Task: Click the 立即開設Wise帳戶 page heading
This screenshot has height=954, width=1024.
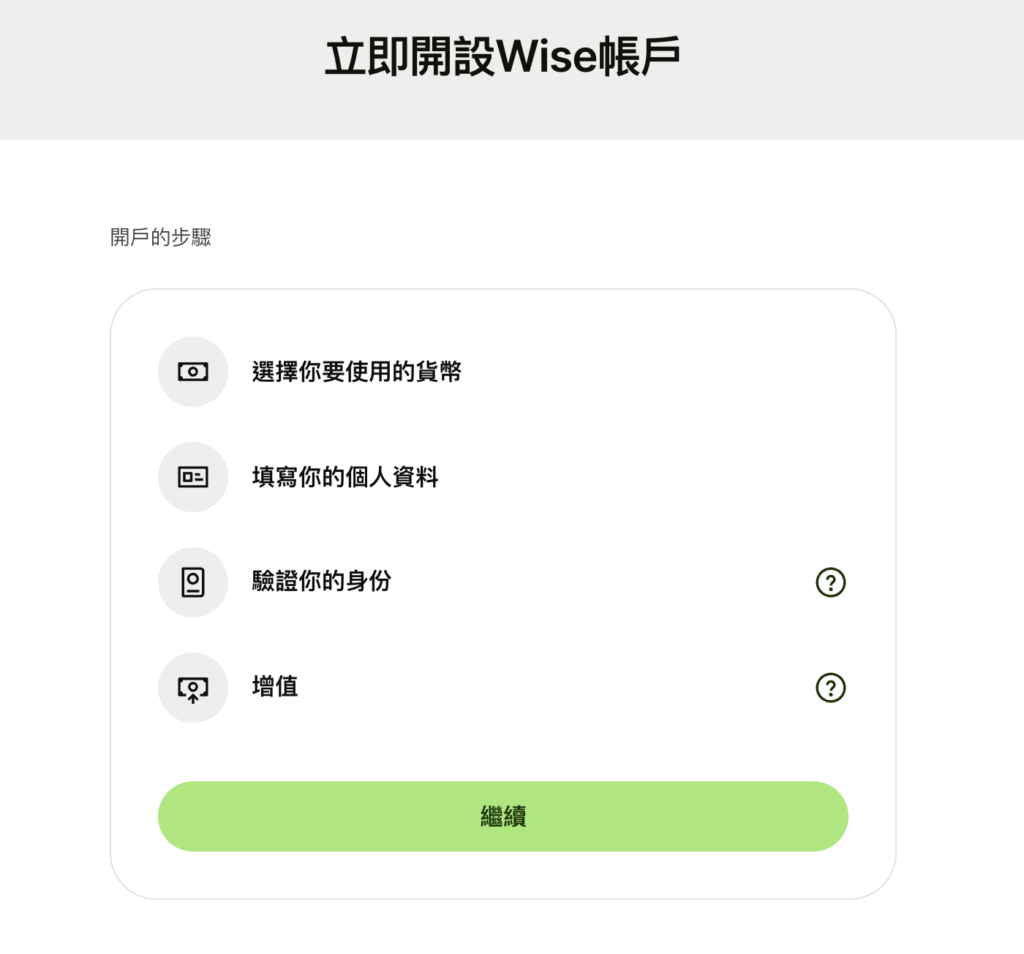Action: point(502,58)
